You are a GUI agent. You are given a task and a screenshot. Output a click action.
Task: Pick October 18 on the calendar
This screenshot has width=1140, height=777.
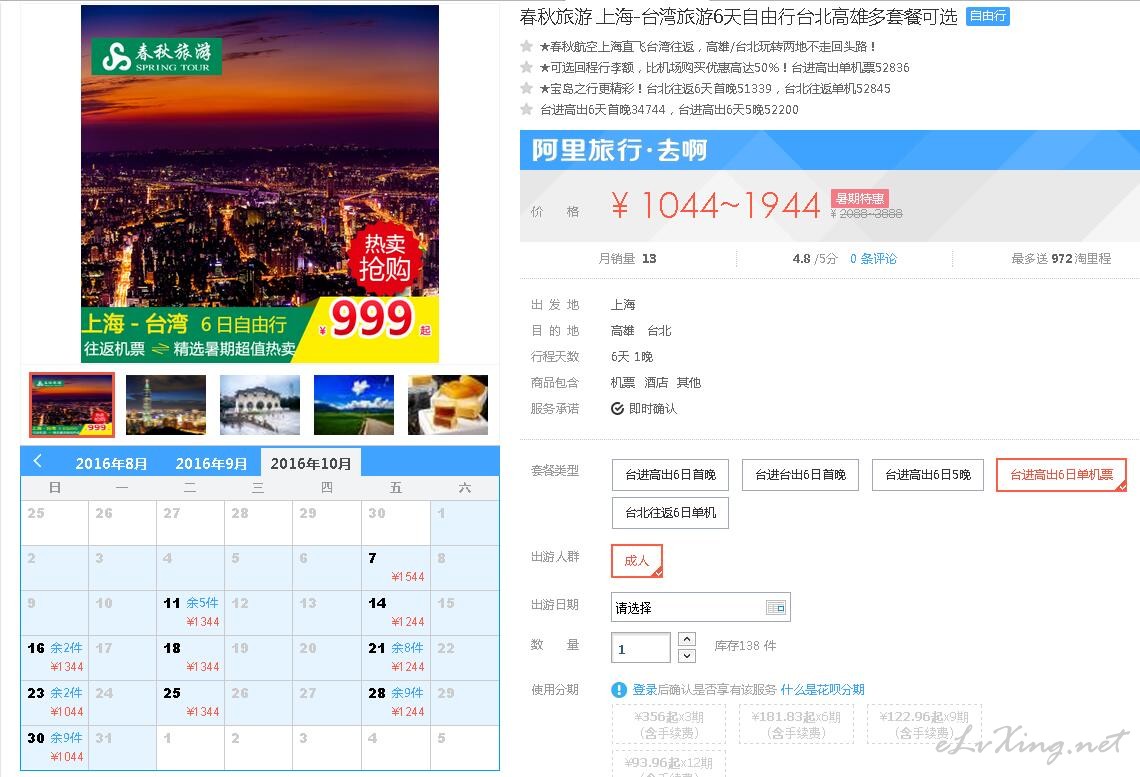(190, 658)
